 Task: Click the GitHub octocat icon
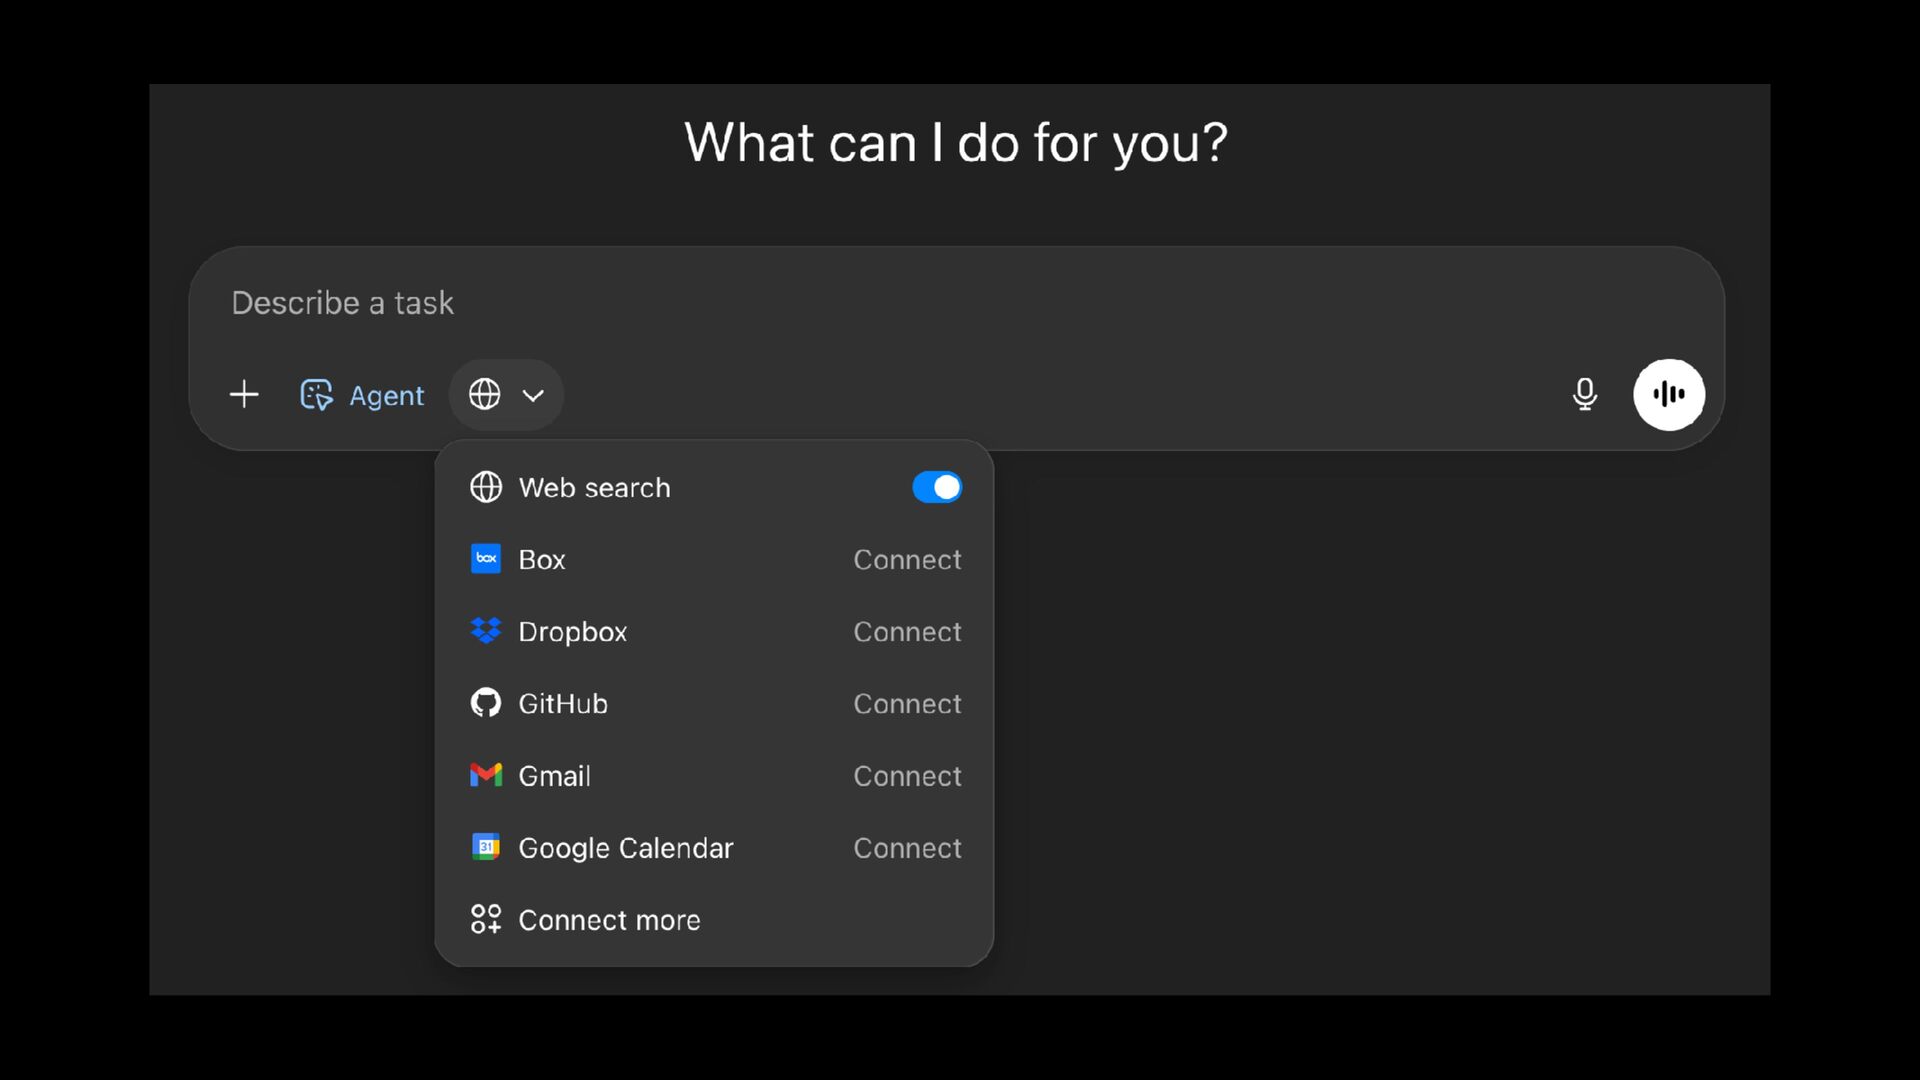click(x=486, y=703)
